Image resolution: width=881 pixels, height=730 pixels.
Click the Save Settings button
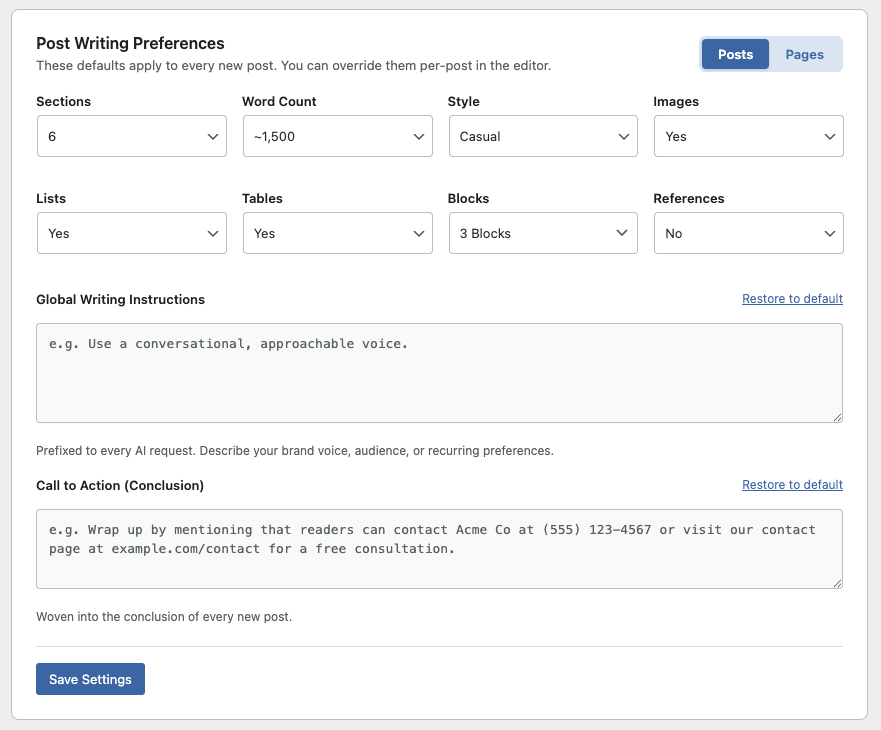click(90, 679)
